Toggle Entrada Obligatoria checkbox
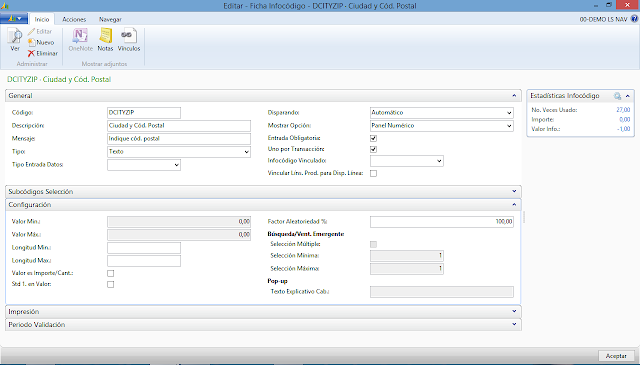Screen dimensions: 640x365 [373, 138]
